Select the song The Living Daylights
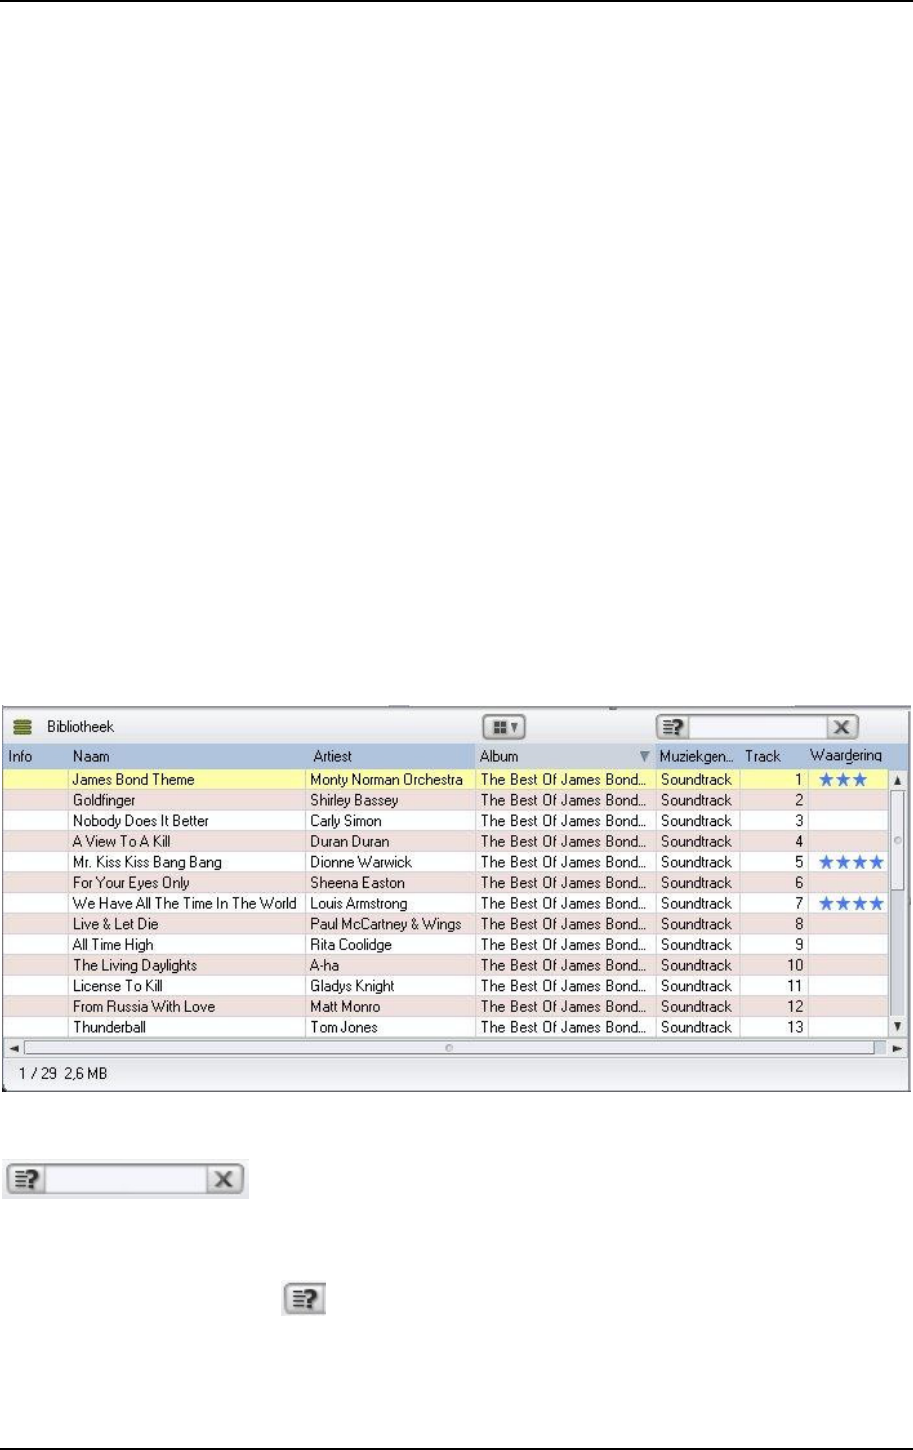 135,965
